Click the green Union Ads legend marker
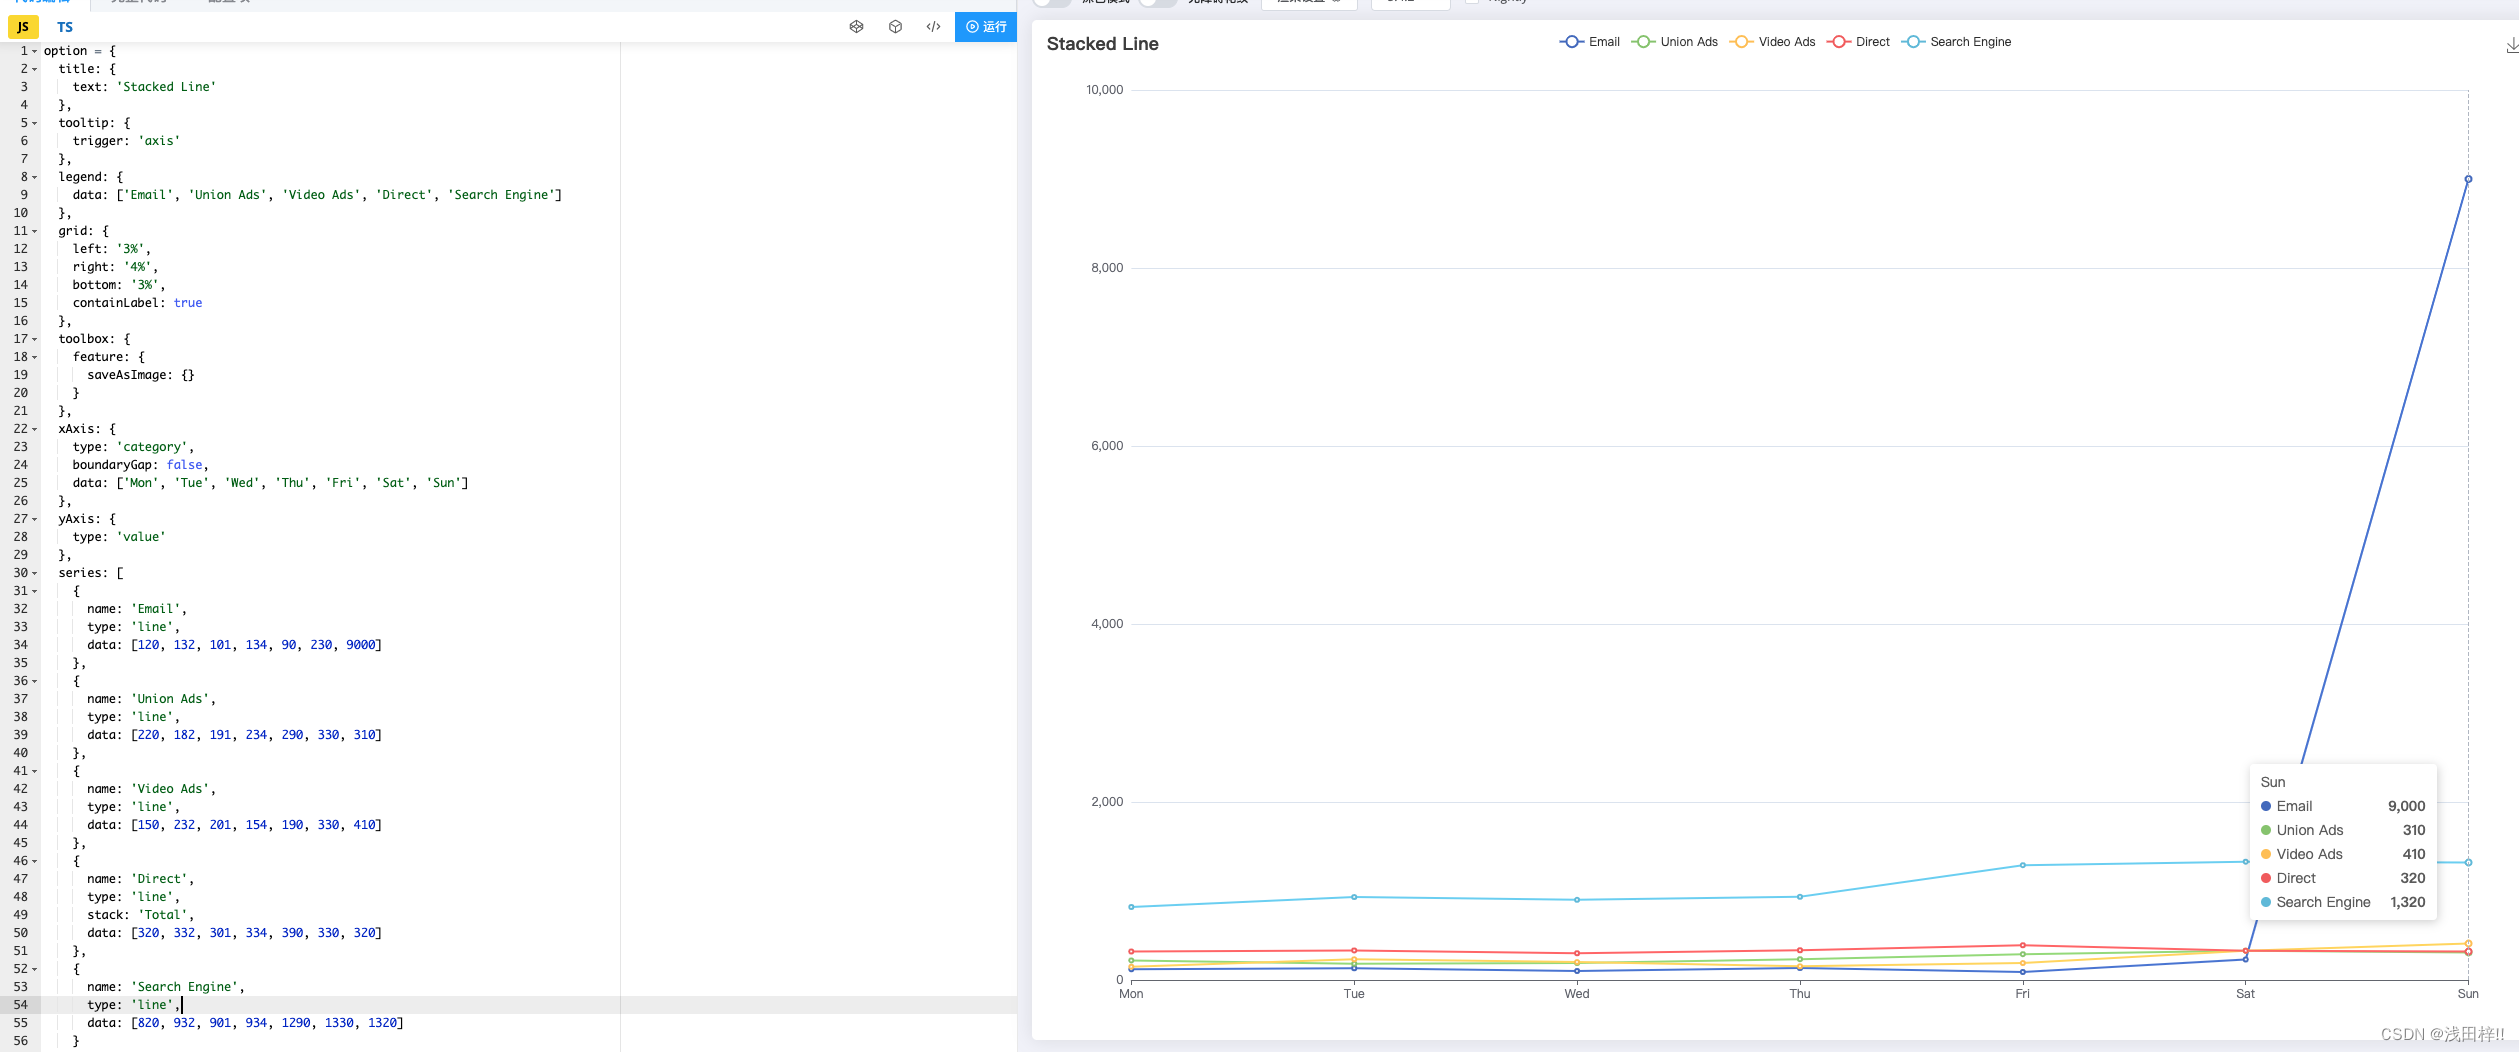 pyautogui.click(x=1642, y=41)
